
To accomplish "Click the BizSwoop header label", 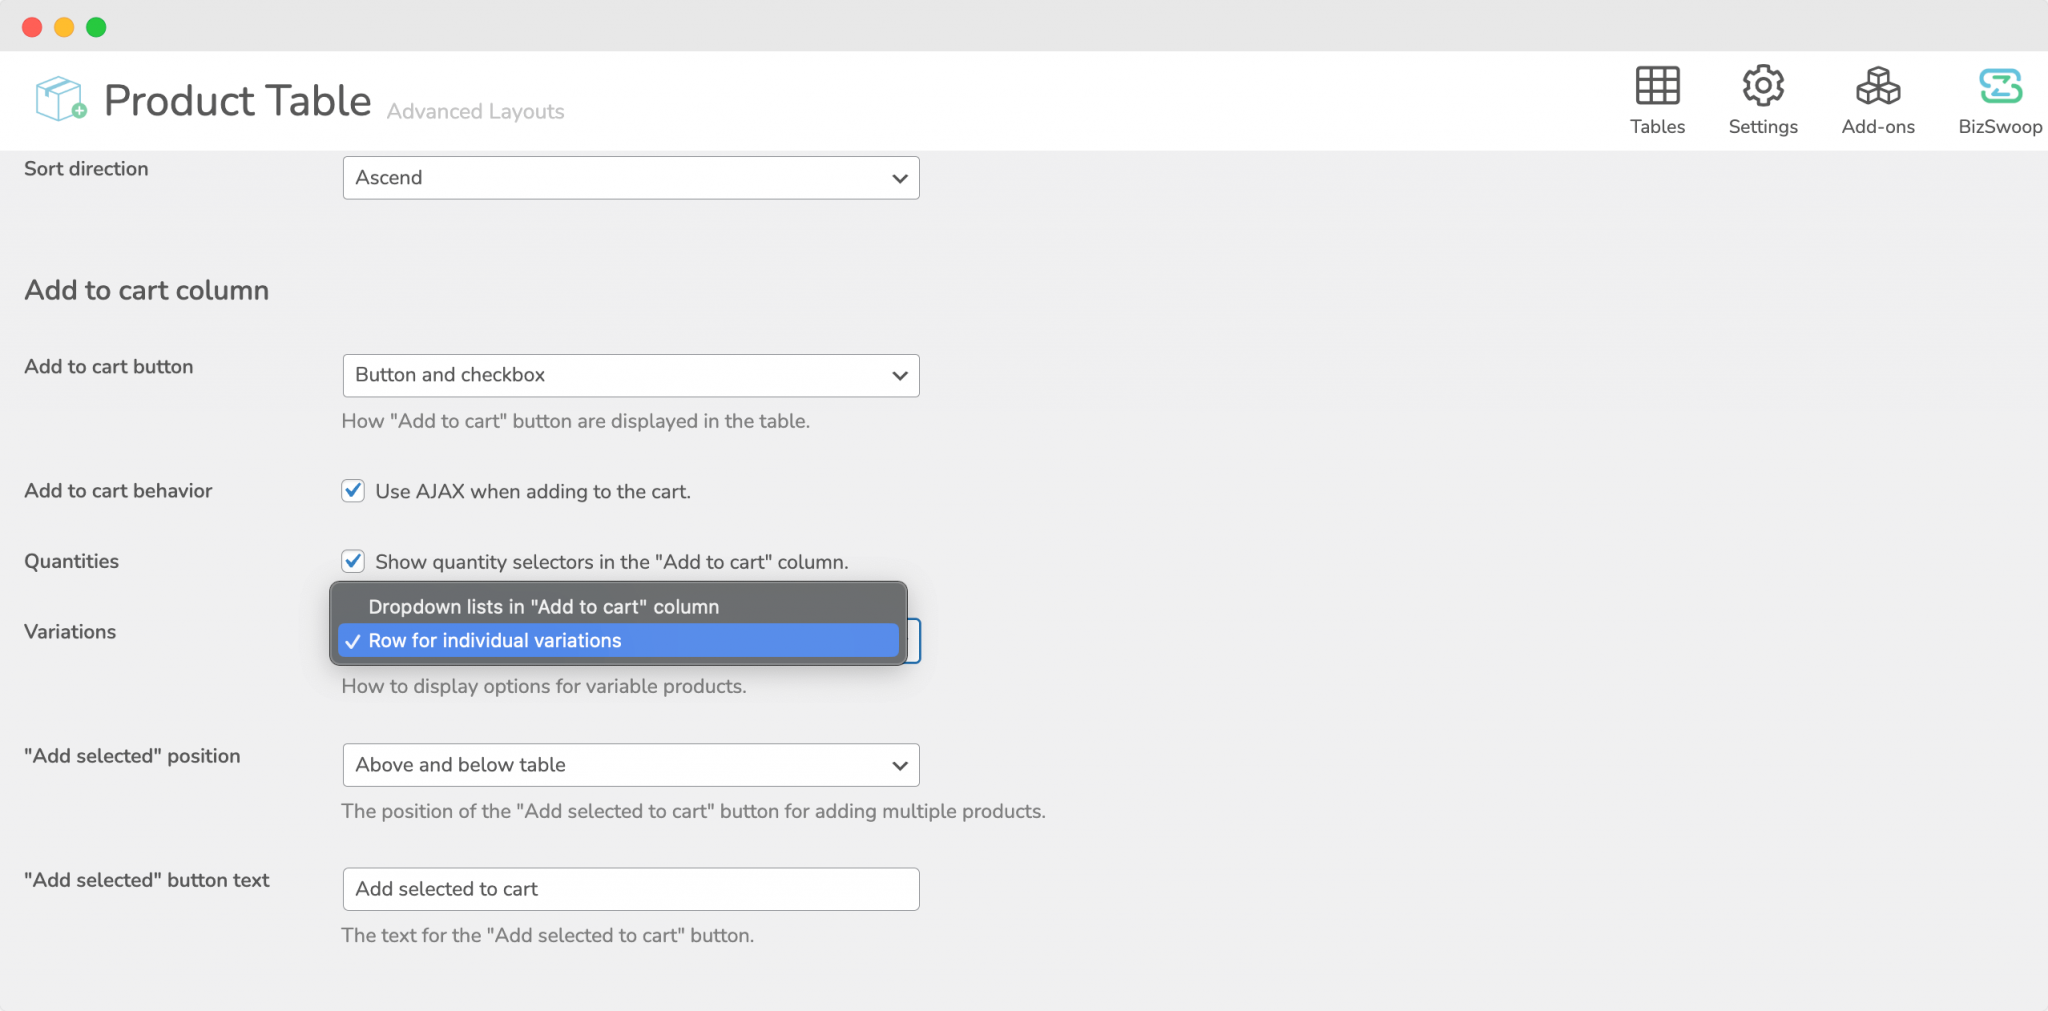I will coord(1998,127).
